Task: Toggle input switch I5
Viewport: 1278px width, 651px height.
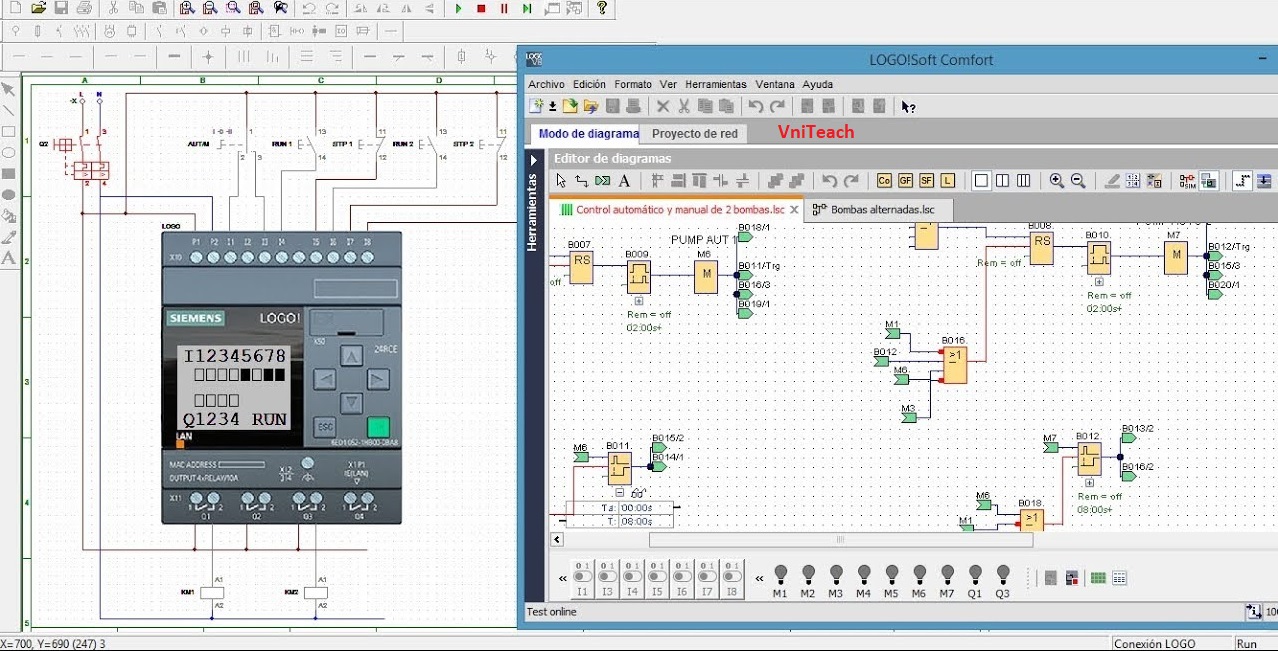Action: (x=657, y=578)
